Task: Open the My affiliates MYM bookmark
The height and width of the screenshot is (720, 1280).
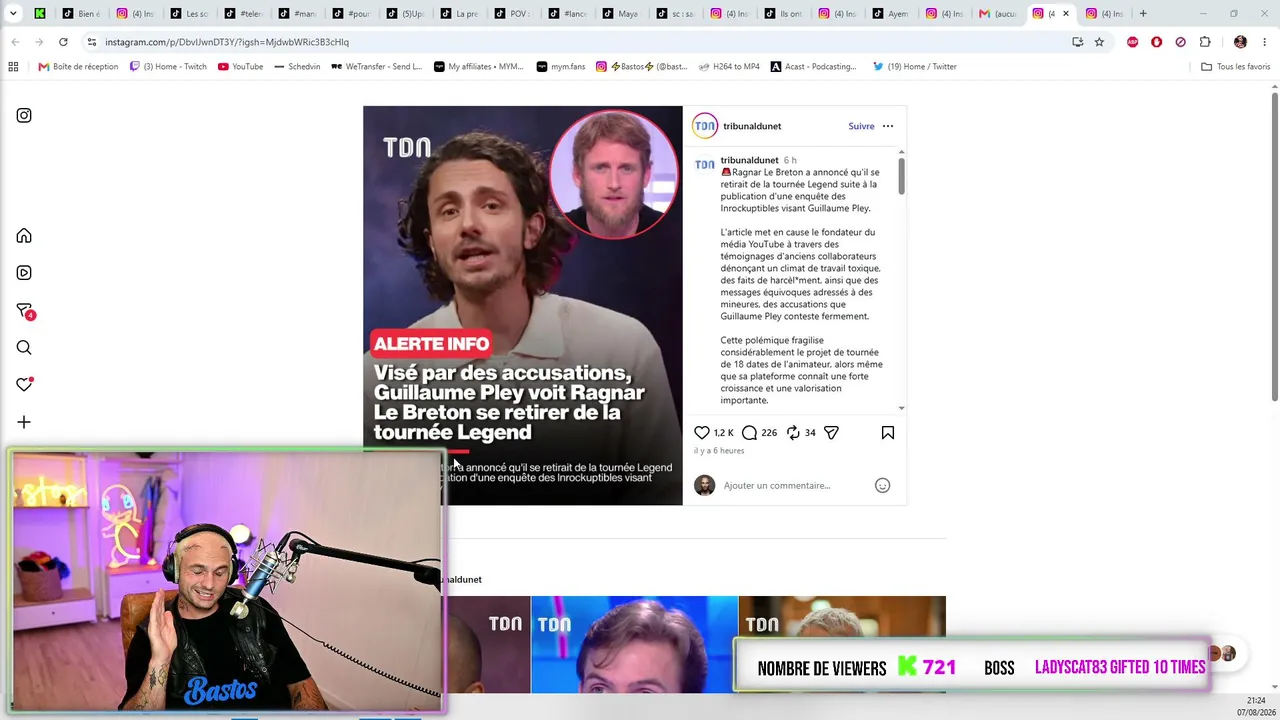Action: pyautogui.click(x=478, y=67)
